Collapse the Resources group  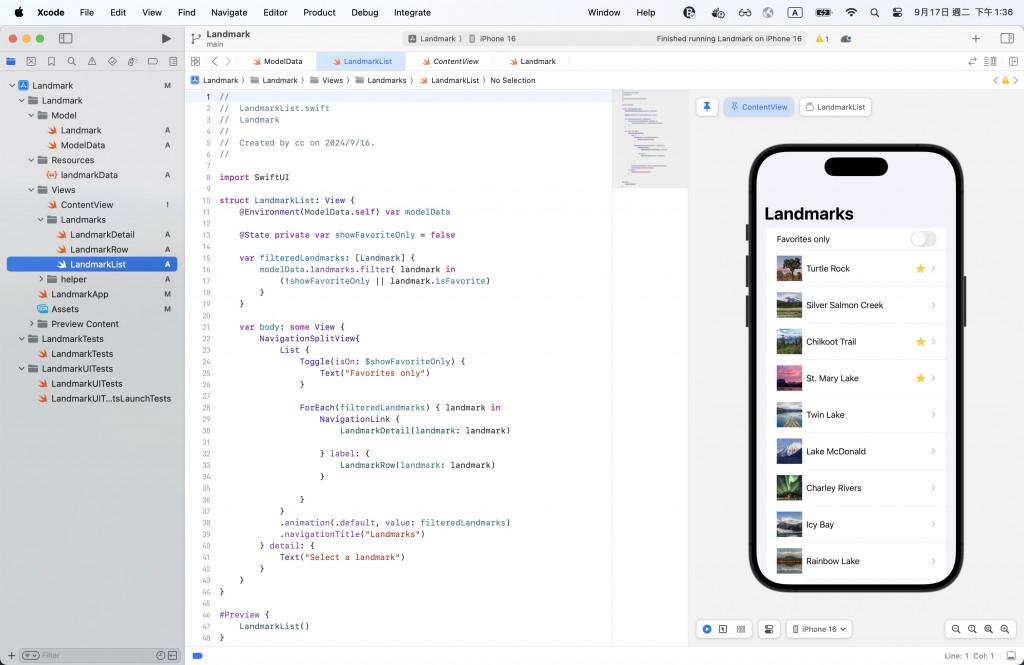(31, 160)
